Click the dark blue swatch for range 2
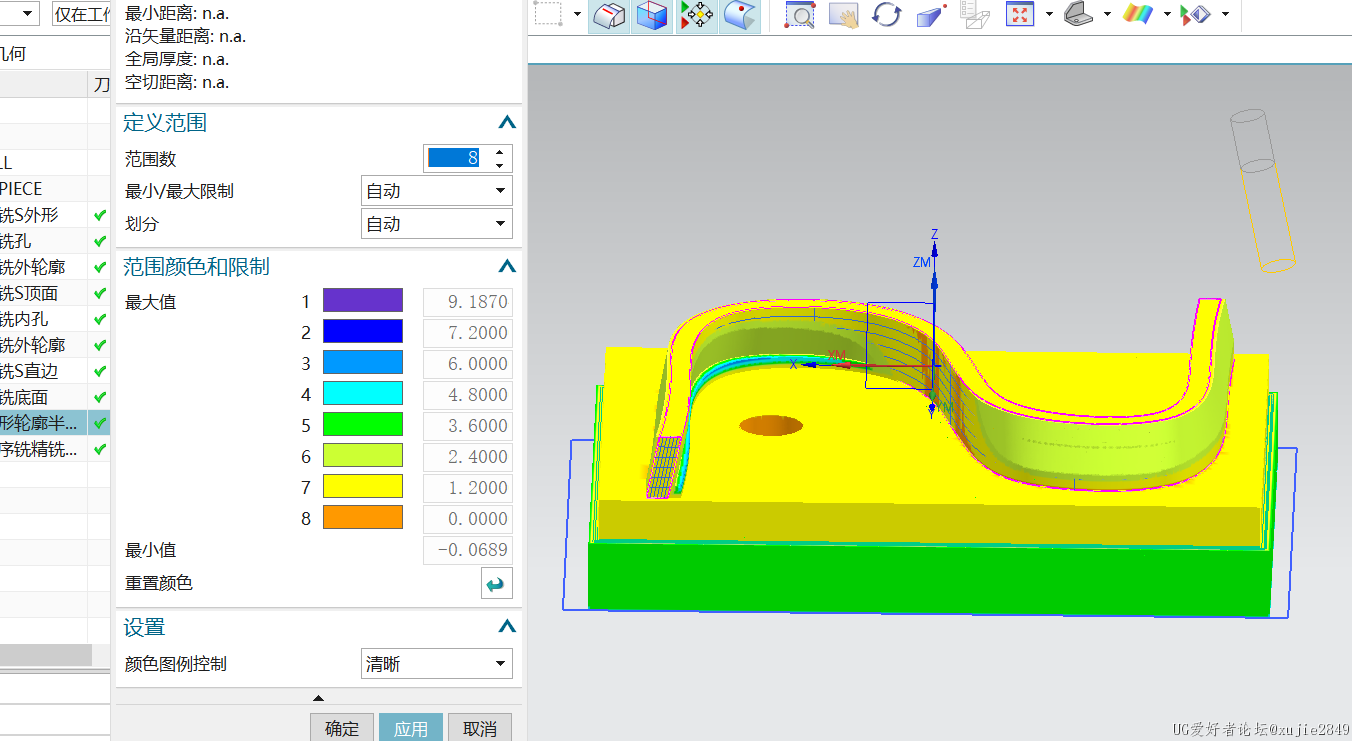Screen dimensions: 1352x741 point(362,332)
